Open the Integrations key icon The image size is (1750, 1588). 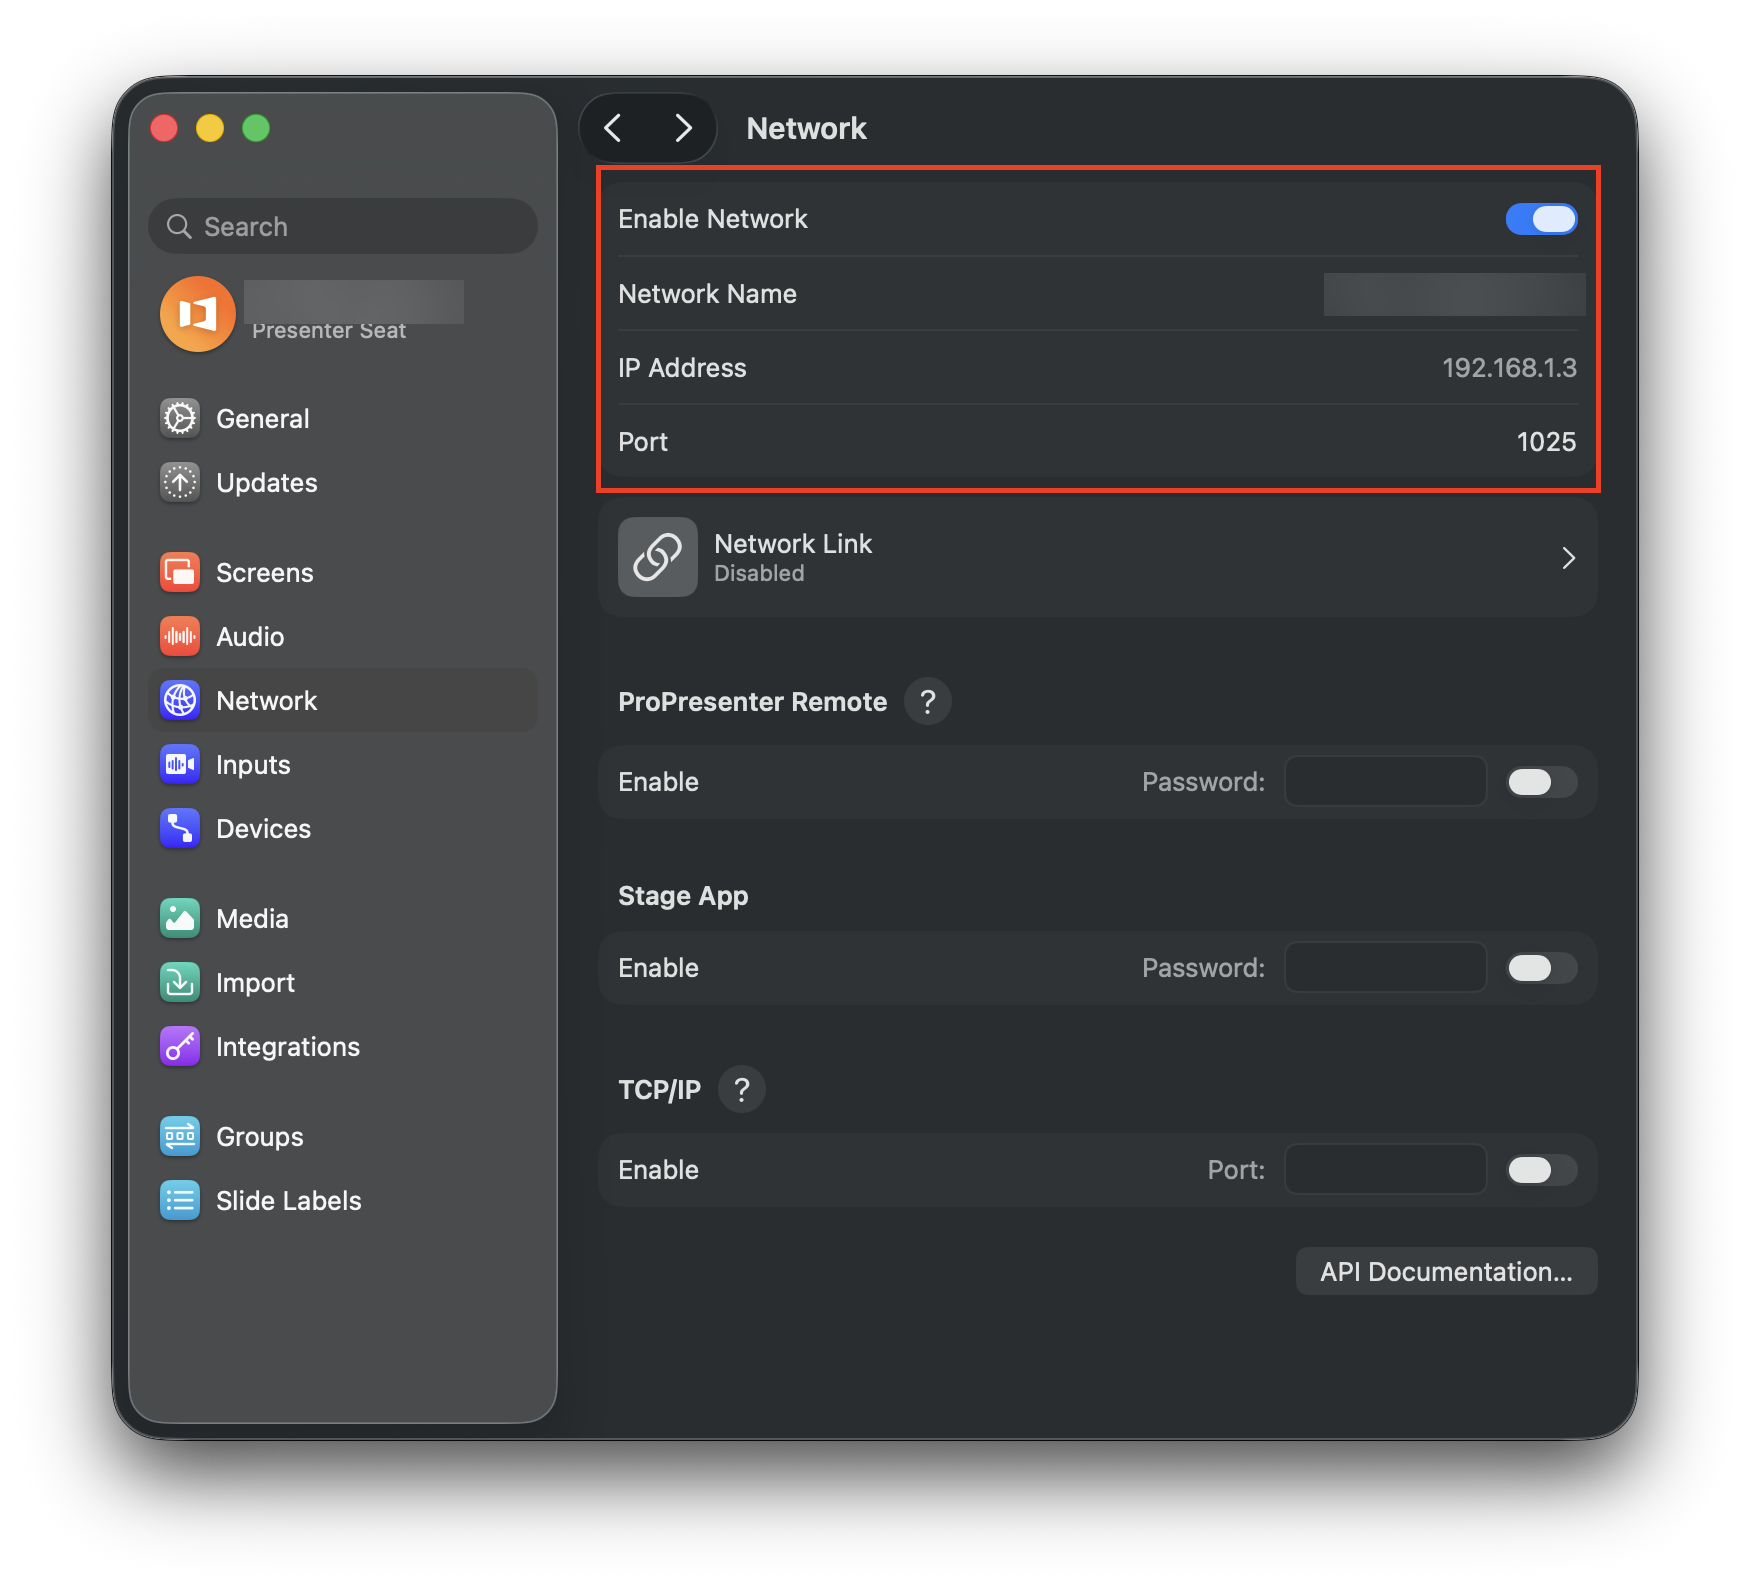[x=180, y=1046]
